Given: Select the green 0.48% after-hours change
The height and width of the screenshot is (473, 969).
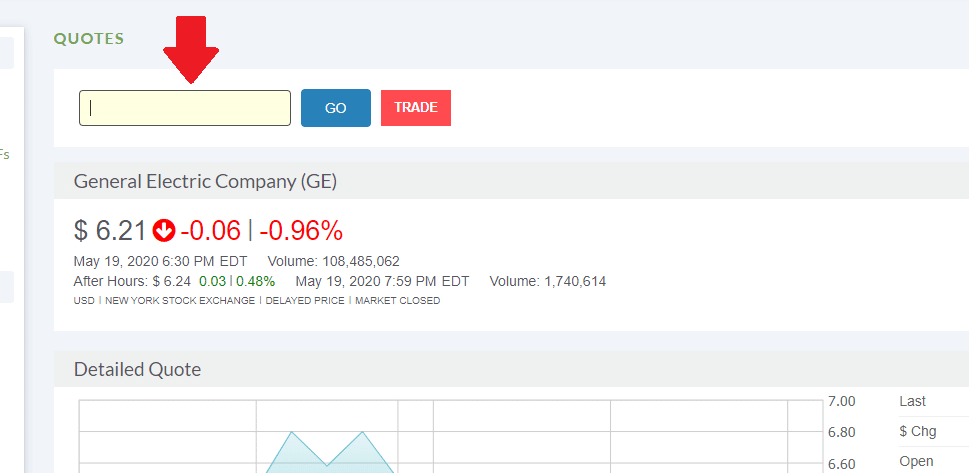Looking at the screenshot, I should 255,282.
